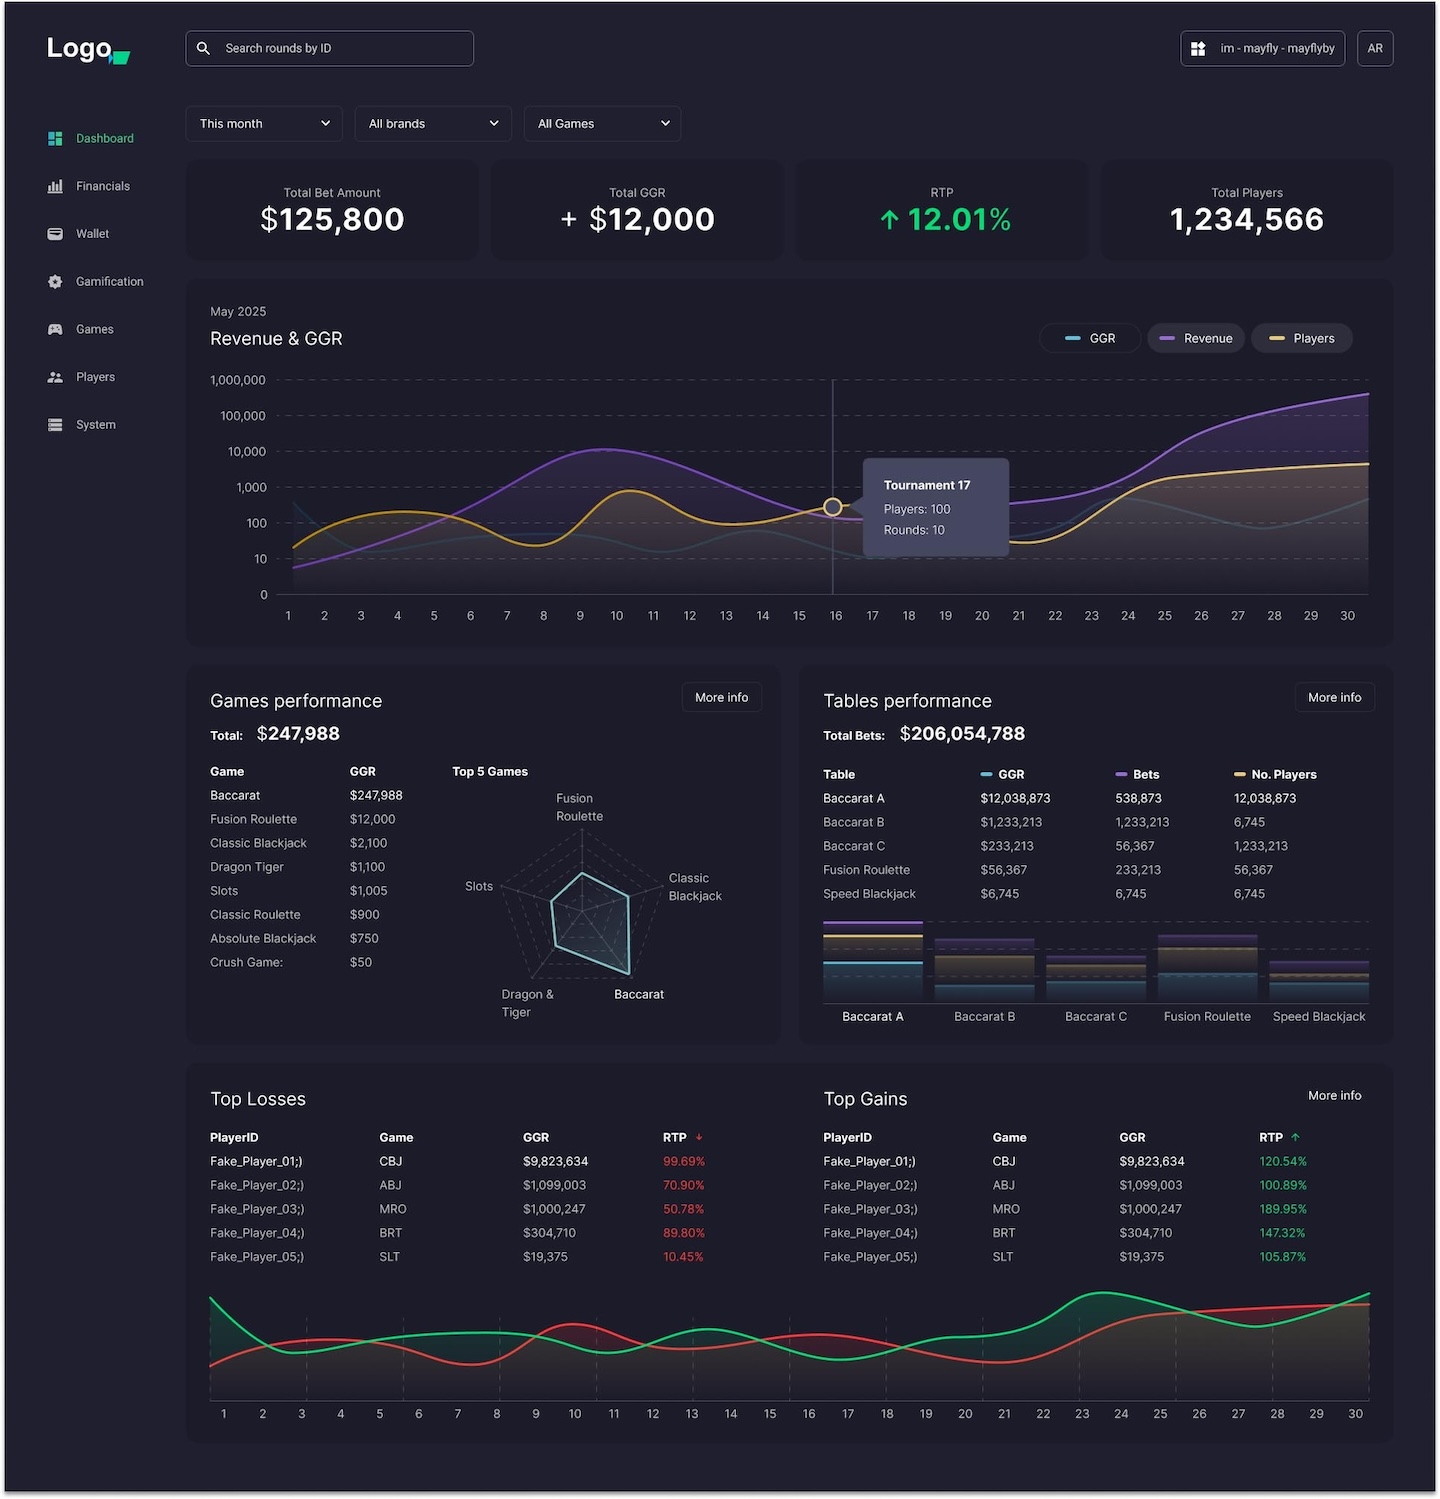Click the search magnifier icon
Screen dimensions: 1440x1499
tap(203, 48)
